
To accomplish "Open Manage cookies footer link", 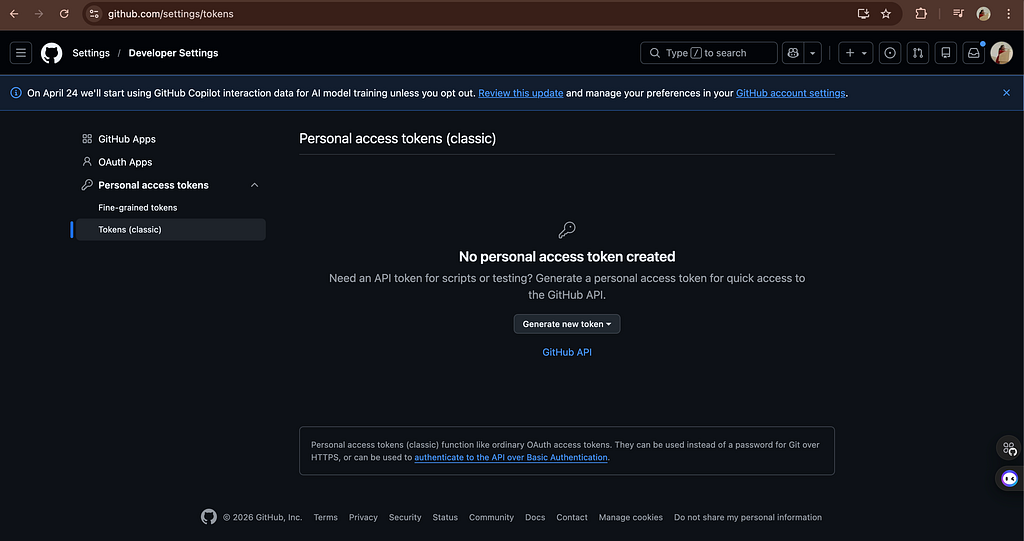I will (631, 517).
